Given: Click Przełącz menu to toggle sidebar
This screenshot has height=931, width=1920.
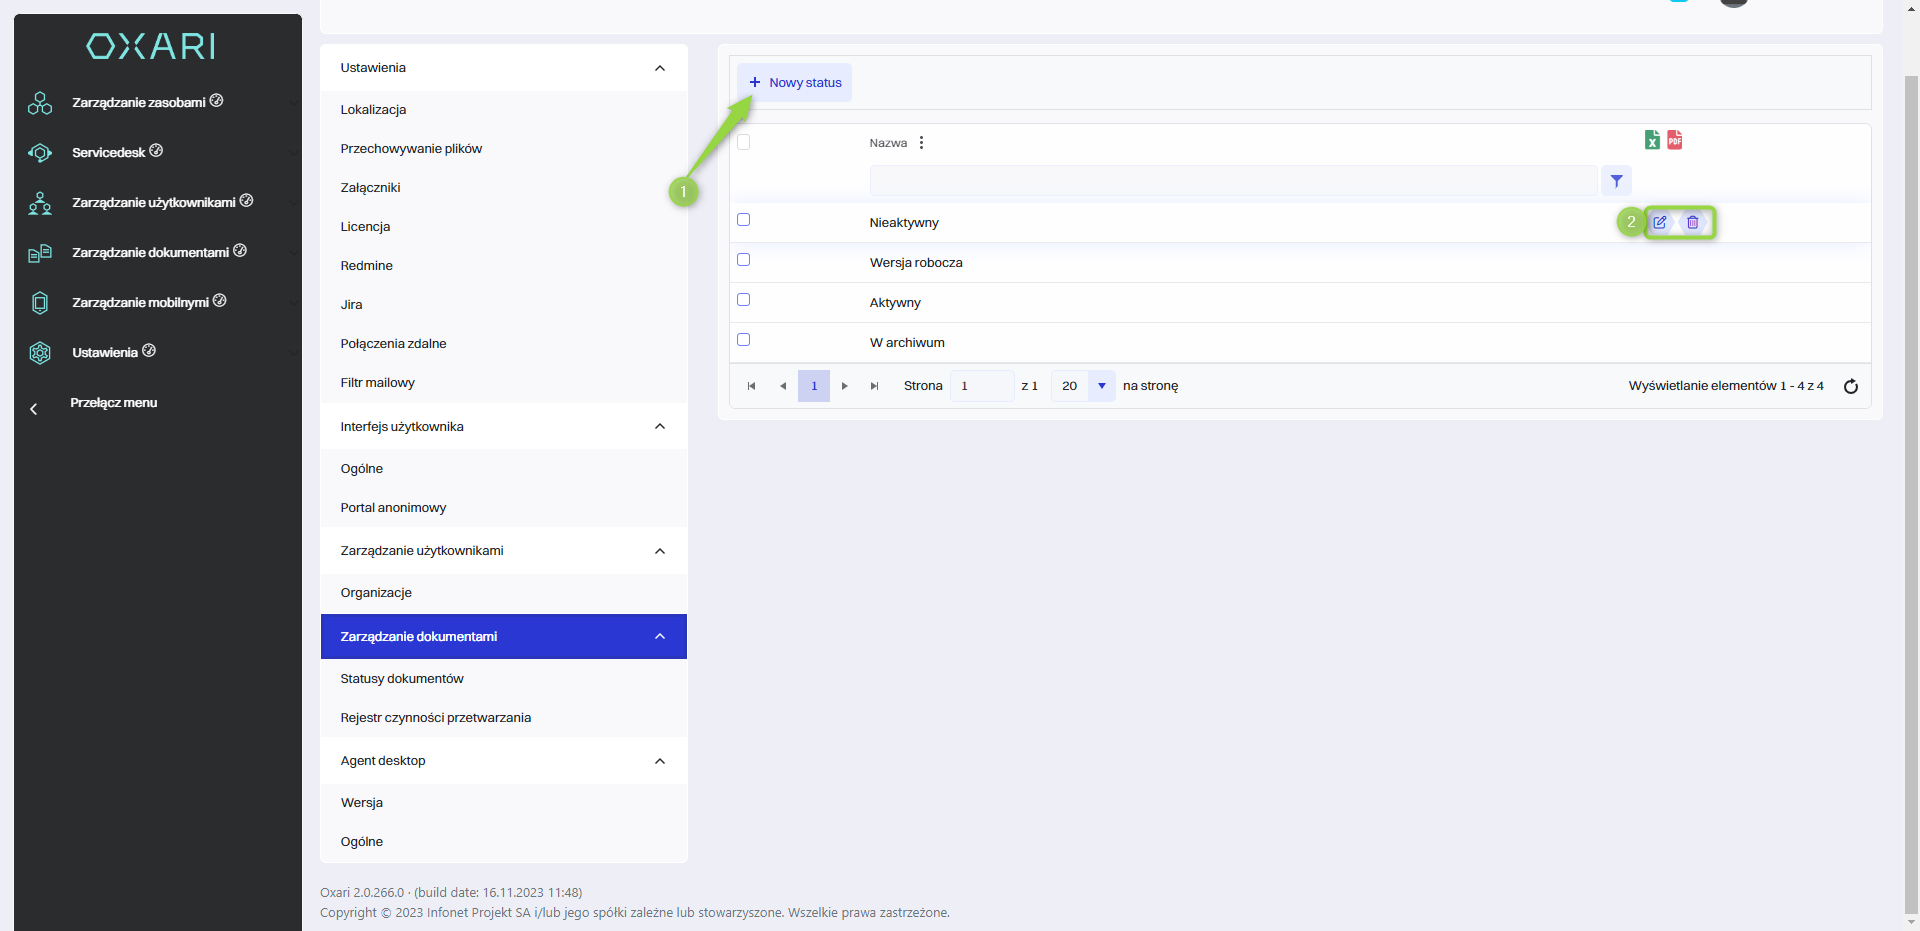Looking at the screenshot, I should [x=113, y=403].
